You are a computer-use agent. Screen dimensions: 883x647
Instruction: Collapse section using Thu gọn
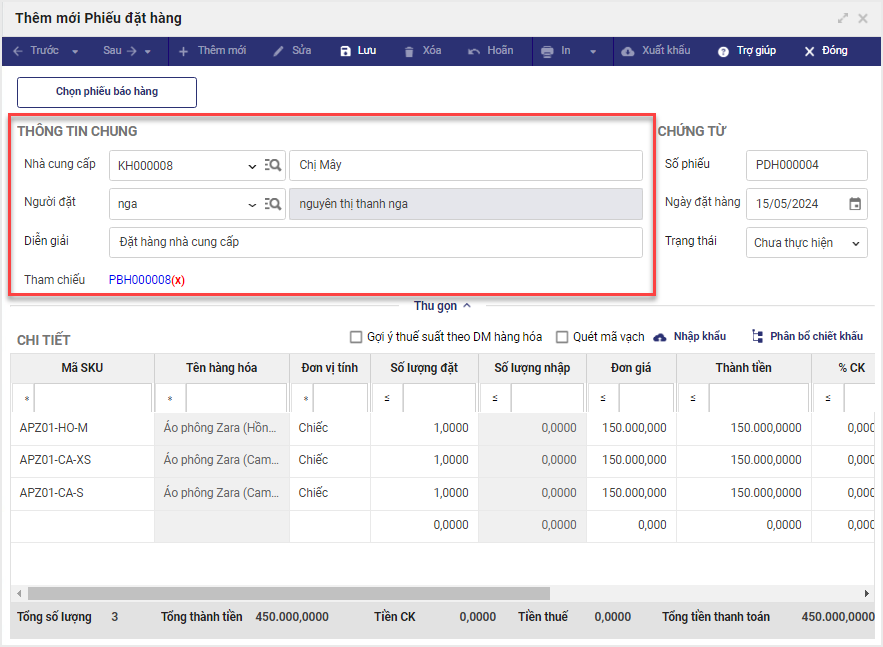[441, 306]
